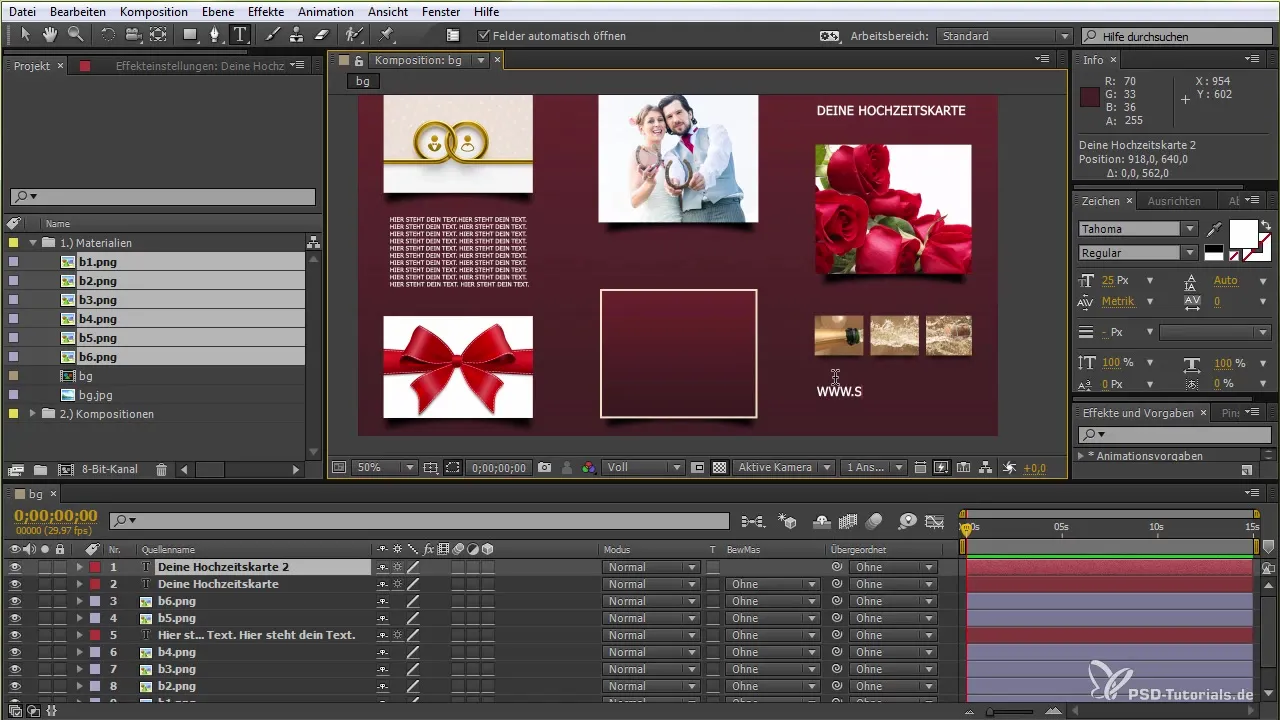Toggle visibility of b5.png layer
The image size is (1280, 720).
click(x=15, y=618)
